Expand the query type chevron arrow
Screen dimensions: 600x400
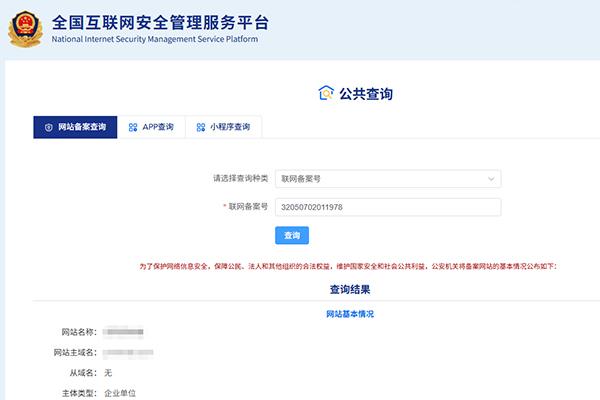(x=491, y=179)
